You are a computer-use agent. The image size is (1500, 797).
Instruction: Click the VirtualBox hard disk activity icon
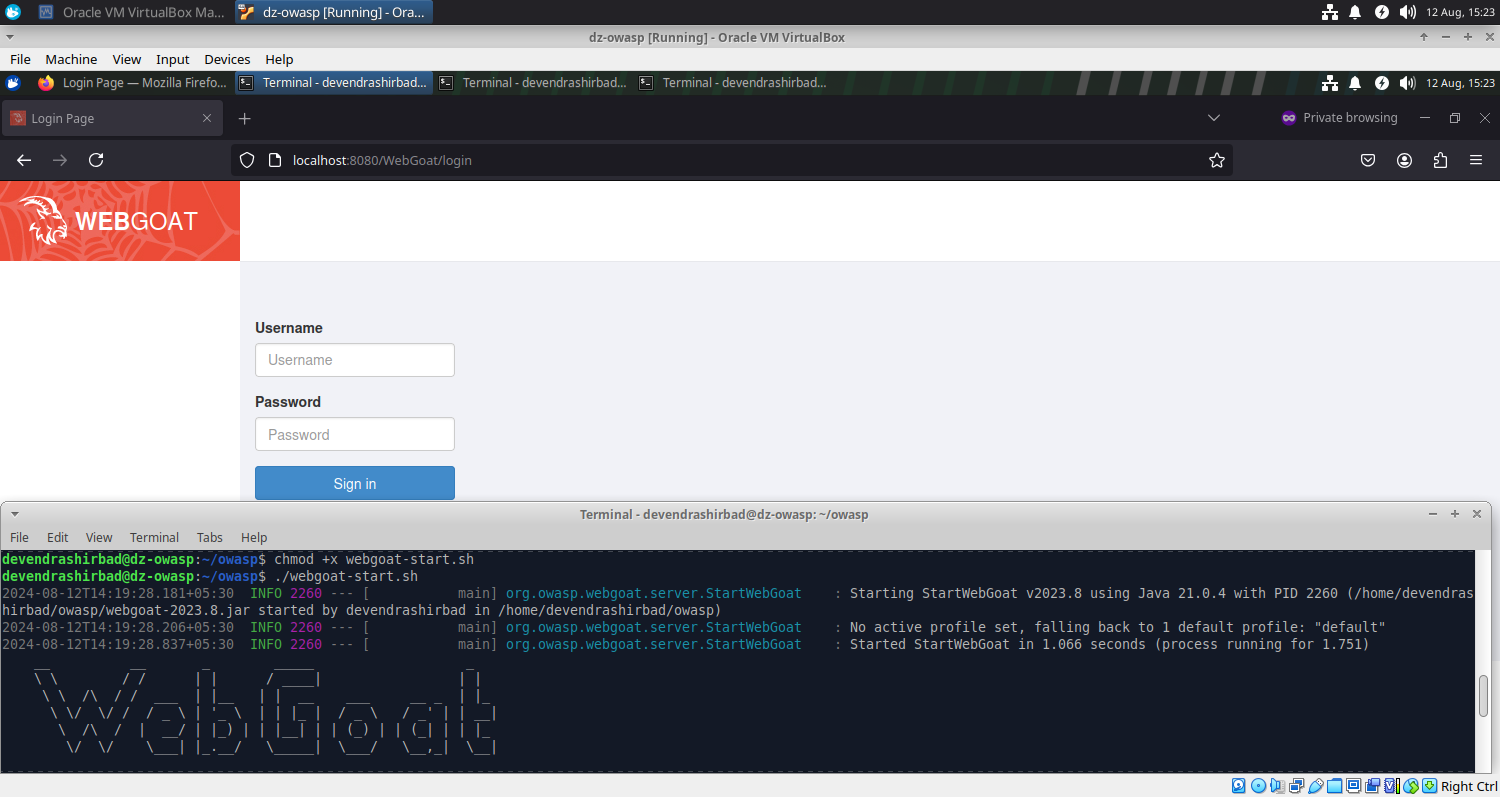pos(1238,786)
